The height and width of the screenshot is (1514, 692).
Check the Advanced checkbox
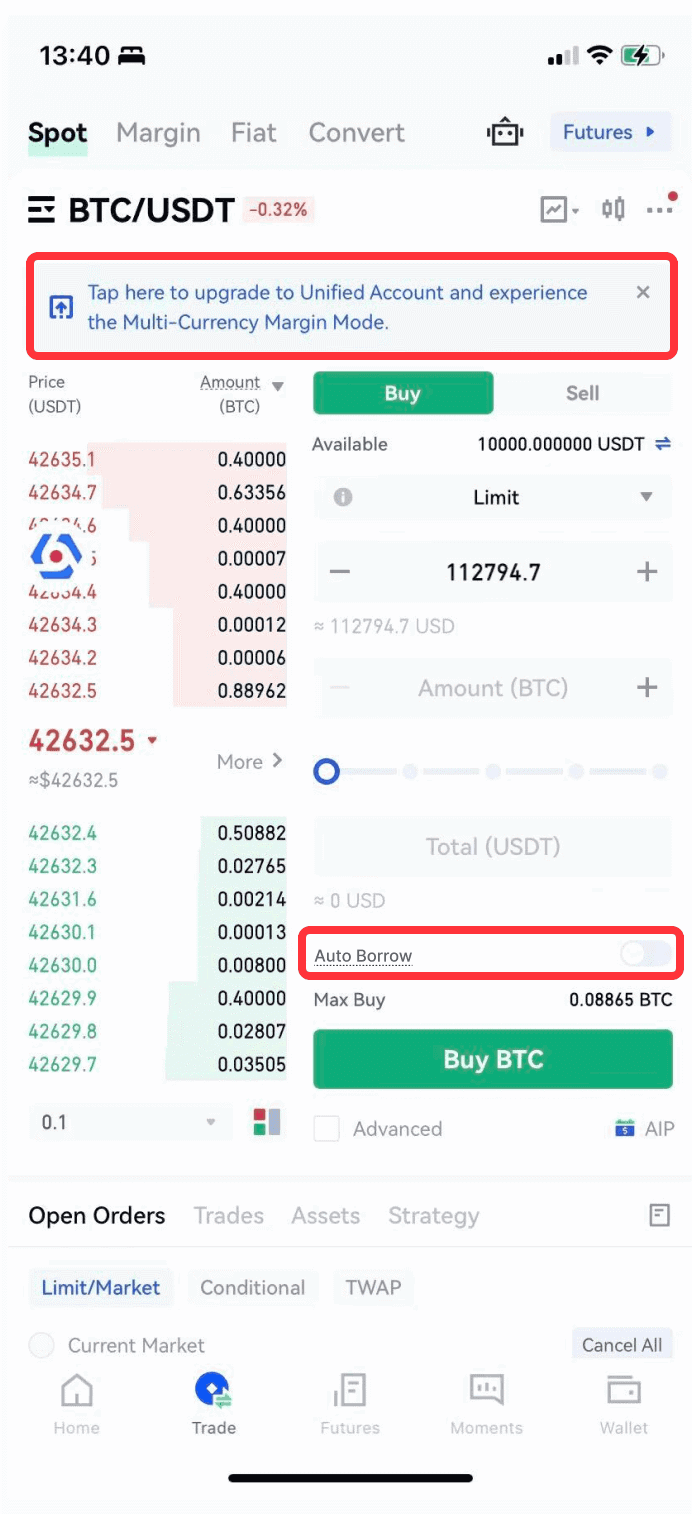[326, 1129]
